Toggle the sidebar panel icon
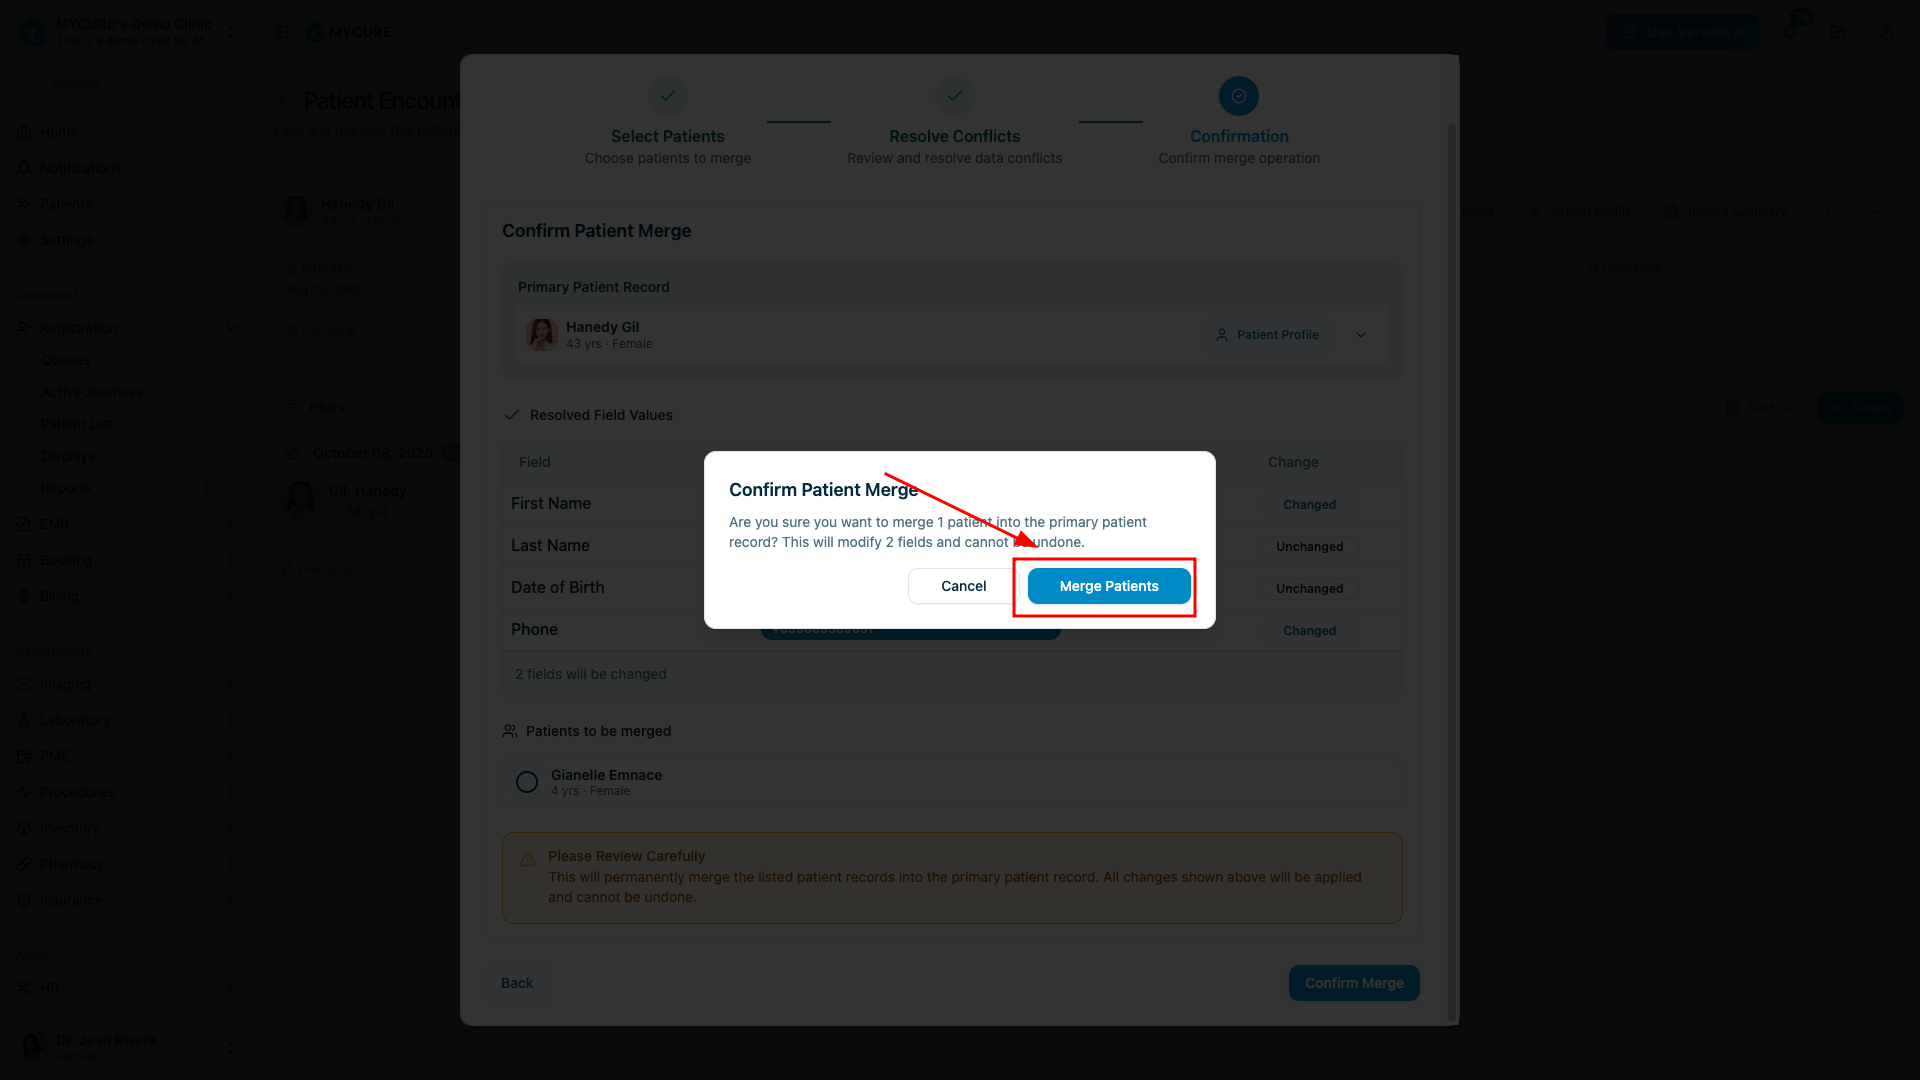1920x1080 pixels. [282, 32]
